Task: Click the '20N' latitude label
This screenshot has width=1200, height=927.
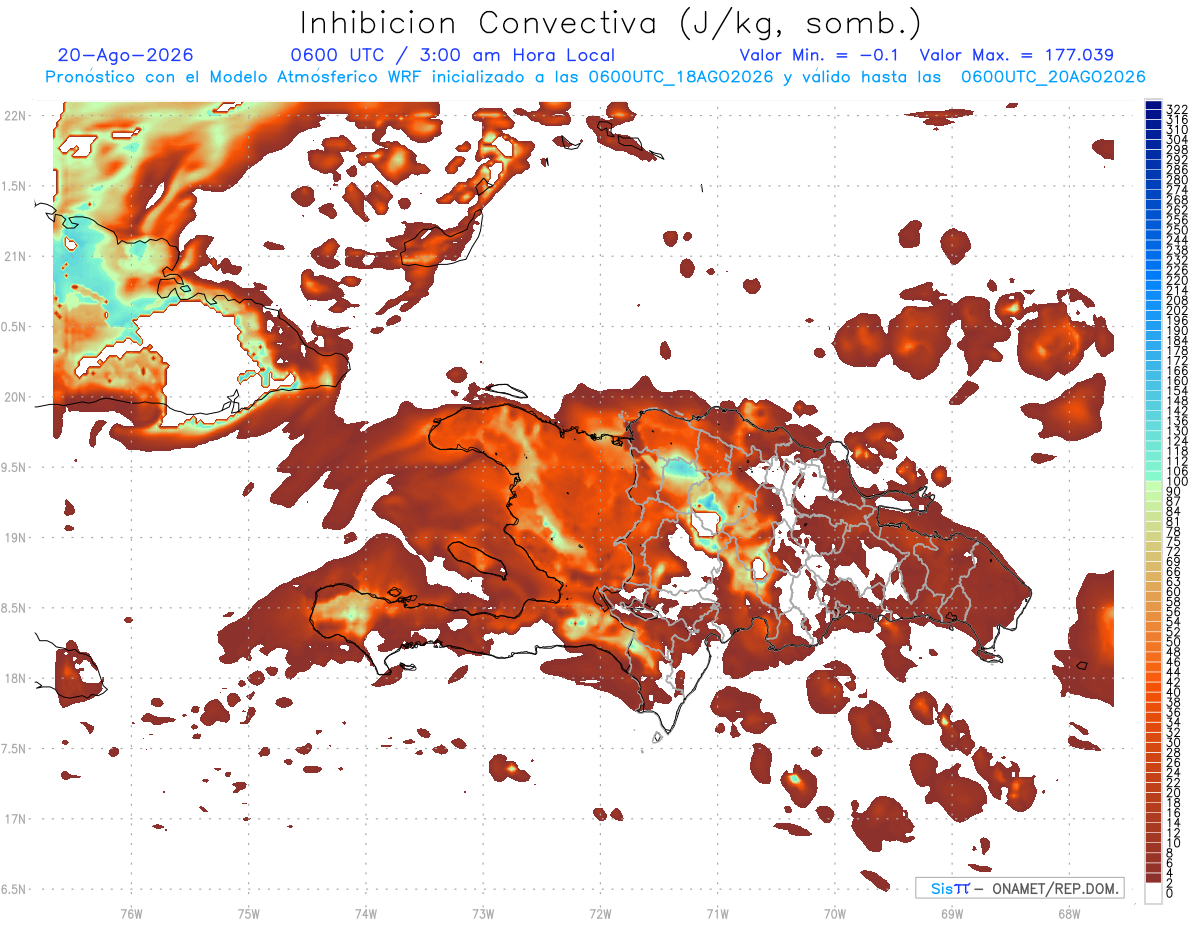Action: [15, 397]
